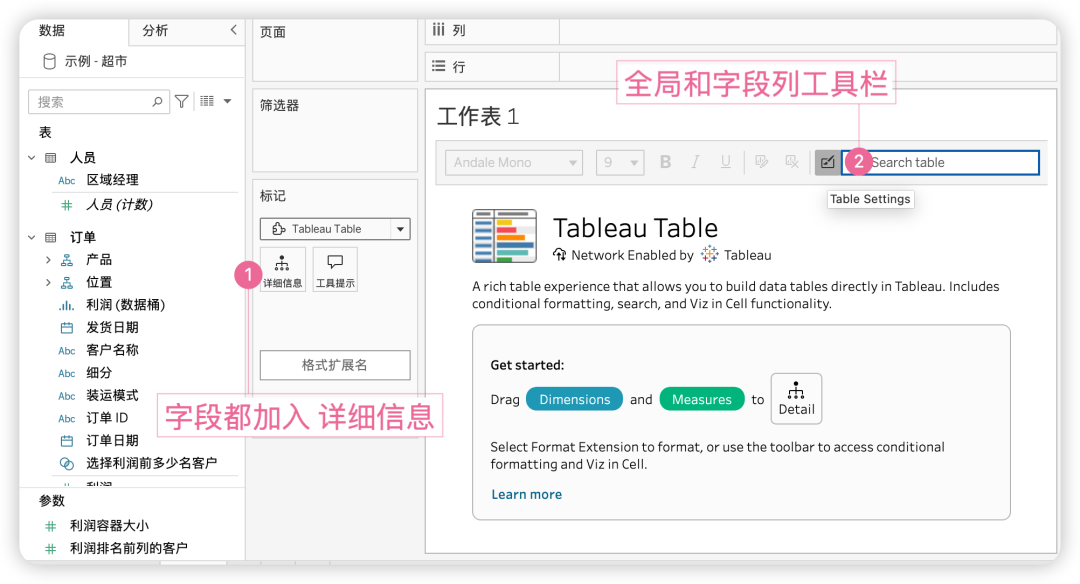Click the calendar icon beside 订单日期

(x=67, y=441)
